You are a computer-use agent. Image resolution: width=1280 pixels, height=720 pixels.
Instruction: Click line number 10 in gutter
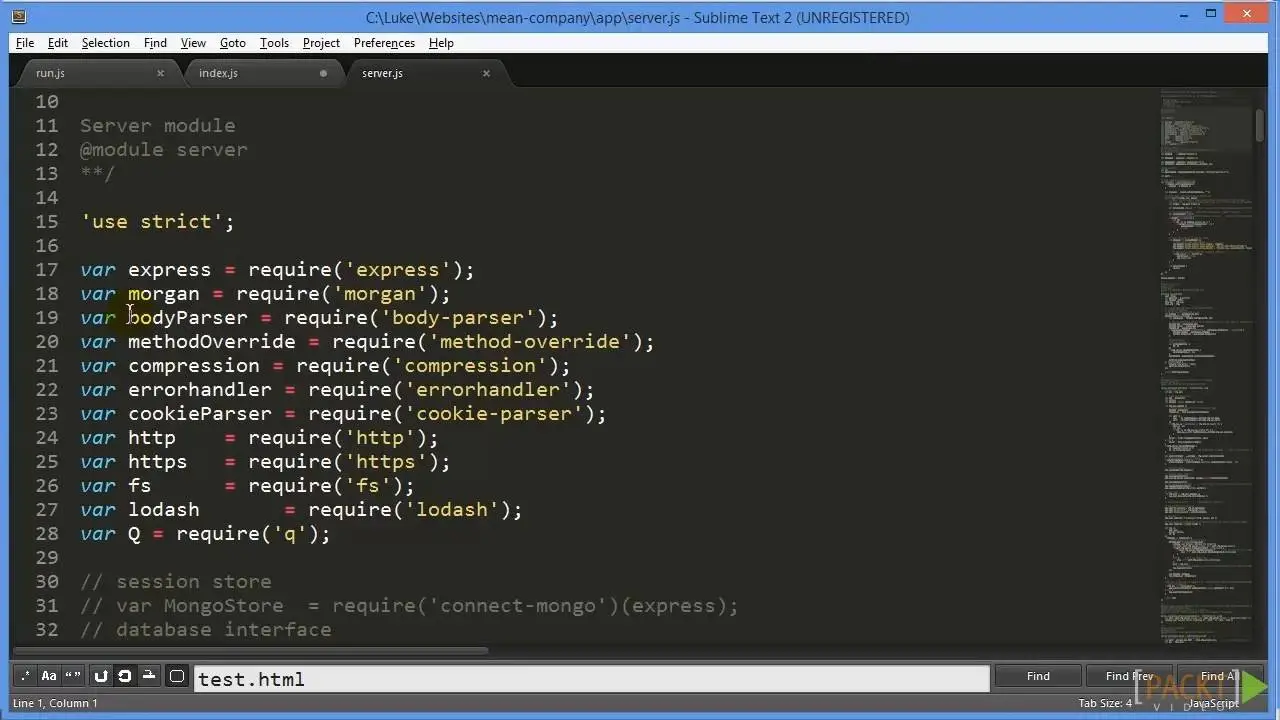tap(47, 101)
